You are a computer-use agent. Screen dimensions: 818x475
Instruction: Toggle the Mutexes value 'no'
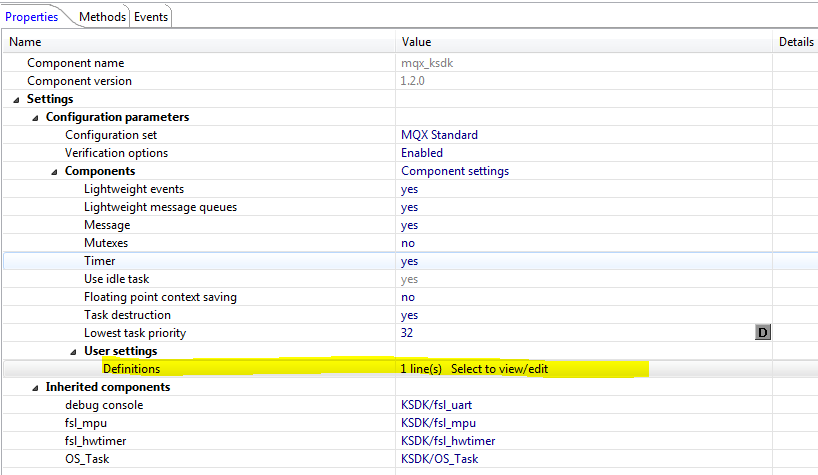408,243
